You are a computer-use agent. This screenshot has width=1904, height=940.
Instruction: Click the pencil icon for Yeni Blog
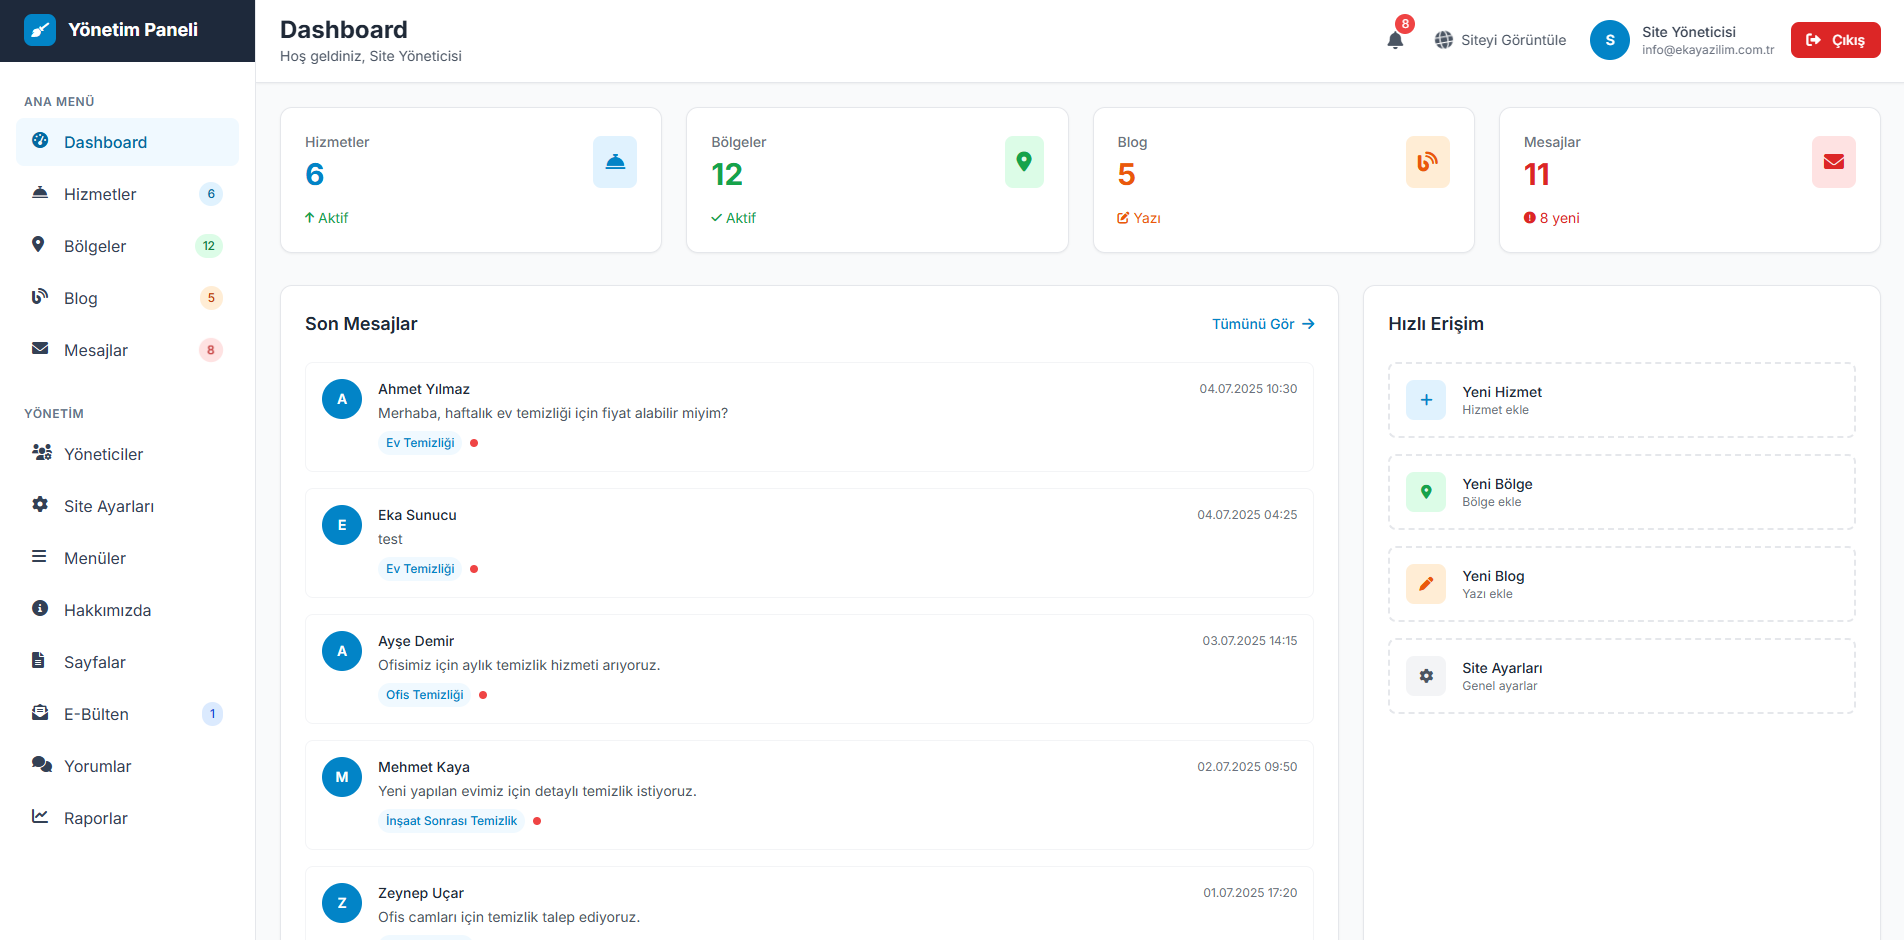[1425, 584]
